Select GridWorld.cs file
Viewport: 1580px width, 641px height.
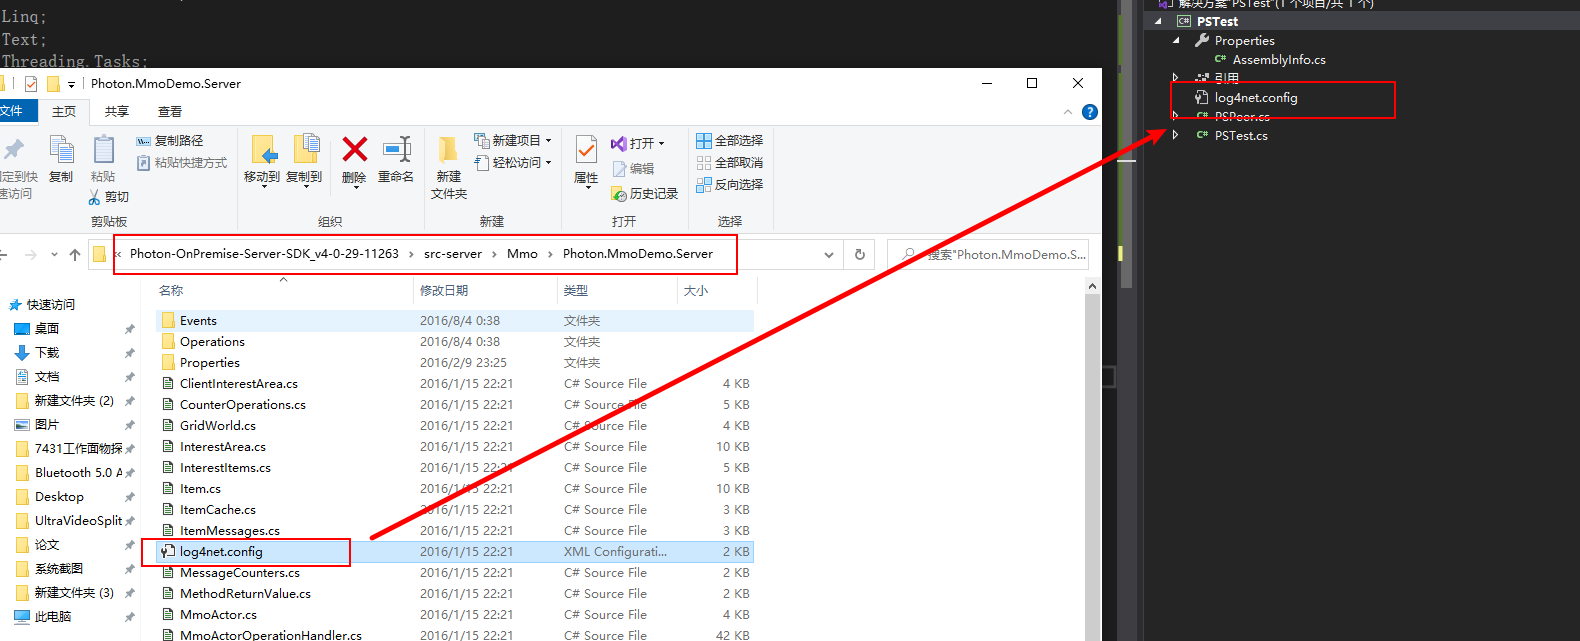pos(455,426)
